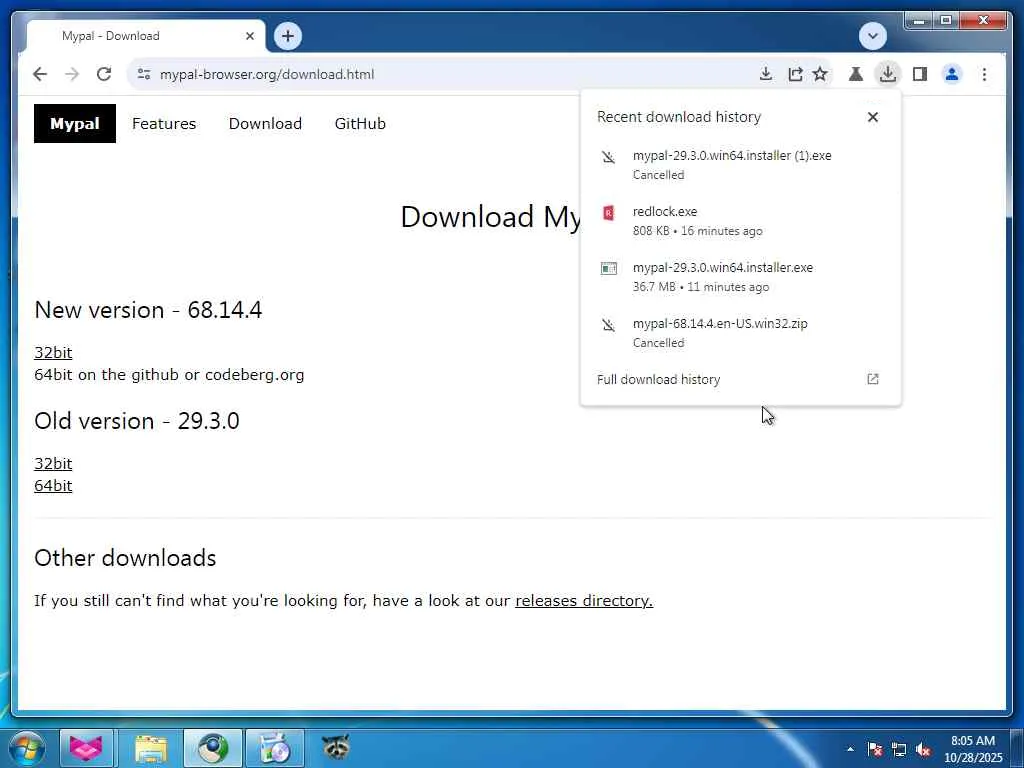Open the Features nav item
The width and height of the screenshot is (1024, 768).
164,123
